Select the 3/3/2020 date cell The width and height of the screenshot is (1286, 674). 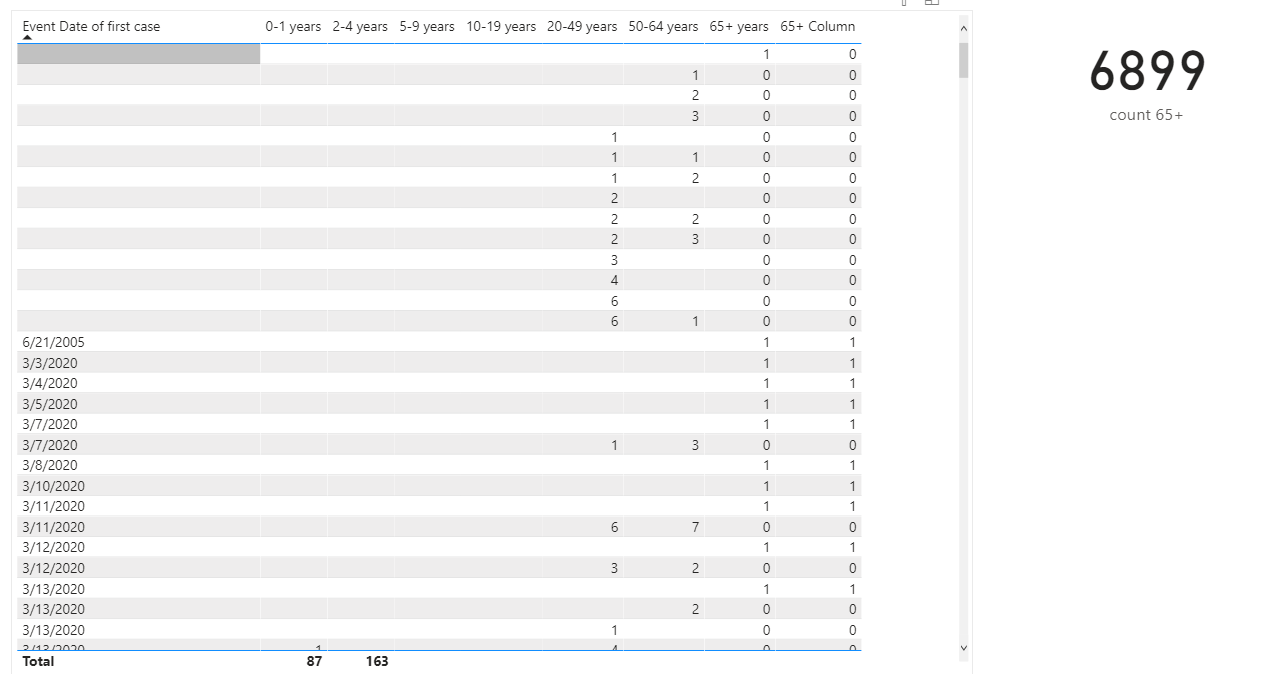click(x=49, y=363)
